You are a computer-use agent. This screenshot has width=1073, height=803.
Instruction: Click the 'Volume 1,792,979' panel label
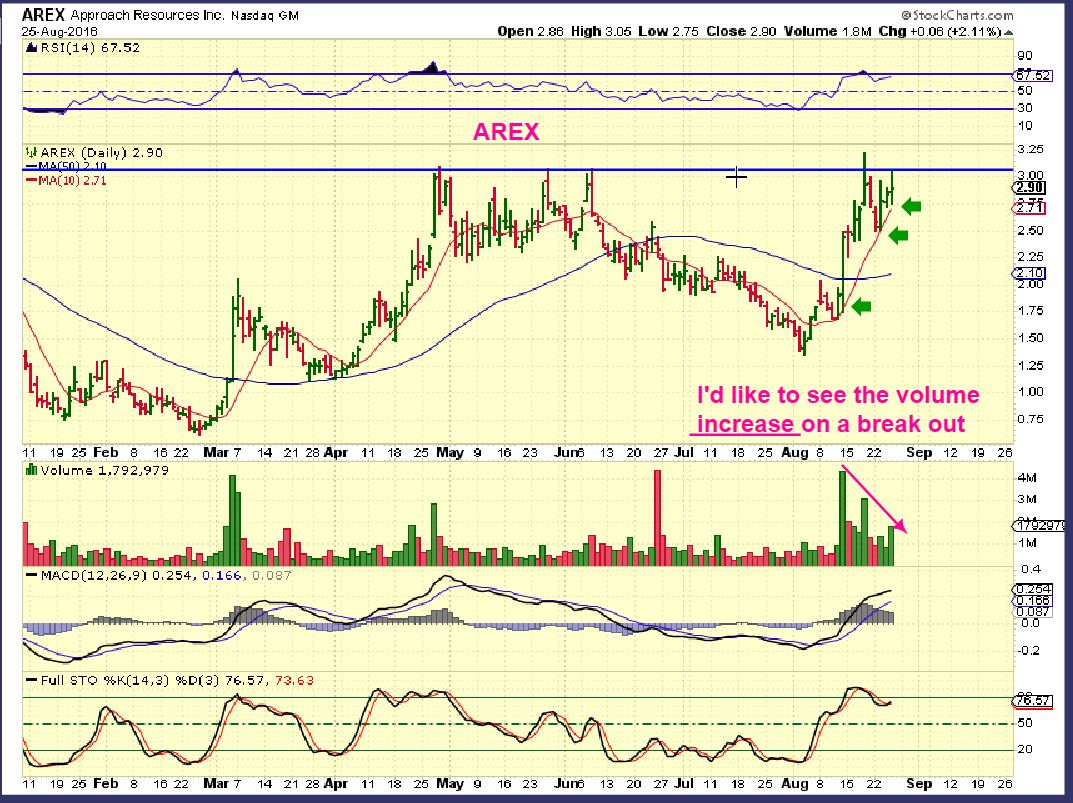[x=105, y=470]
